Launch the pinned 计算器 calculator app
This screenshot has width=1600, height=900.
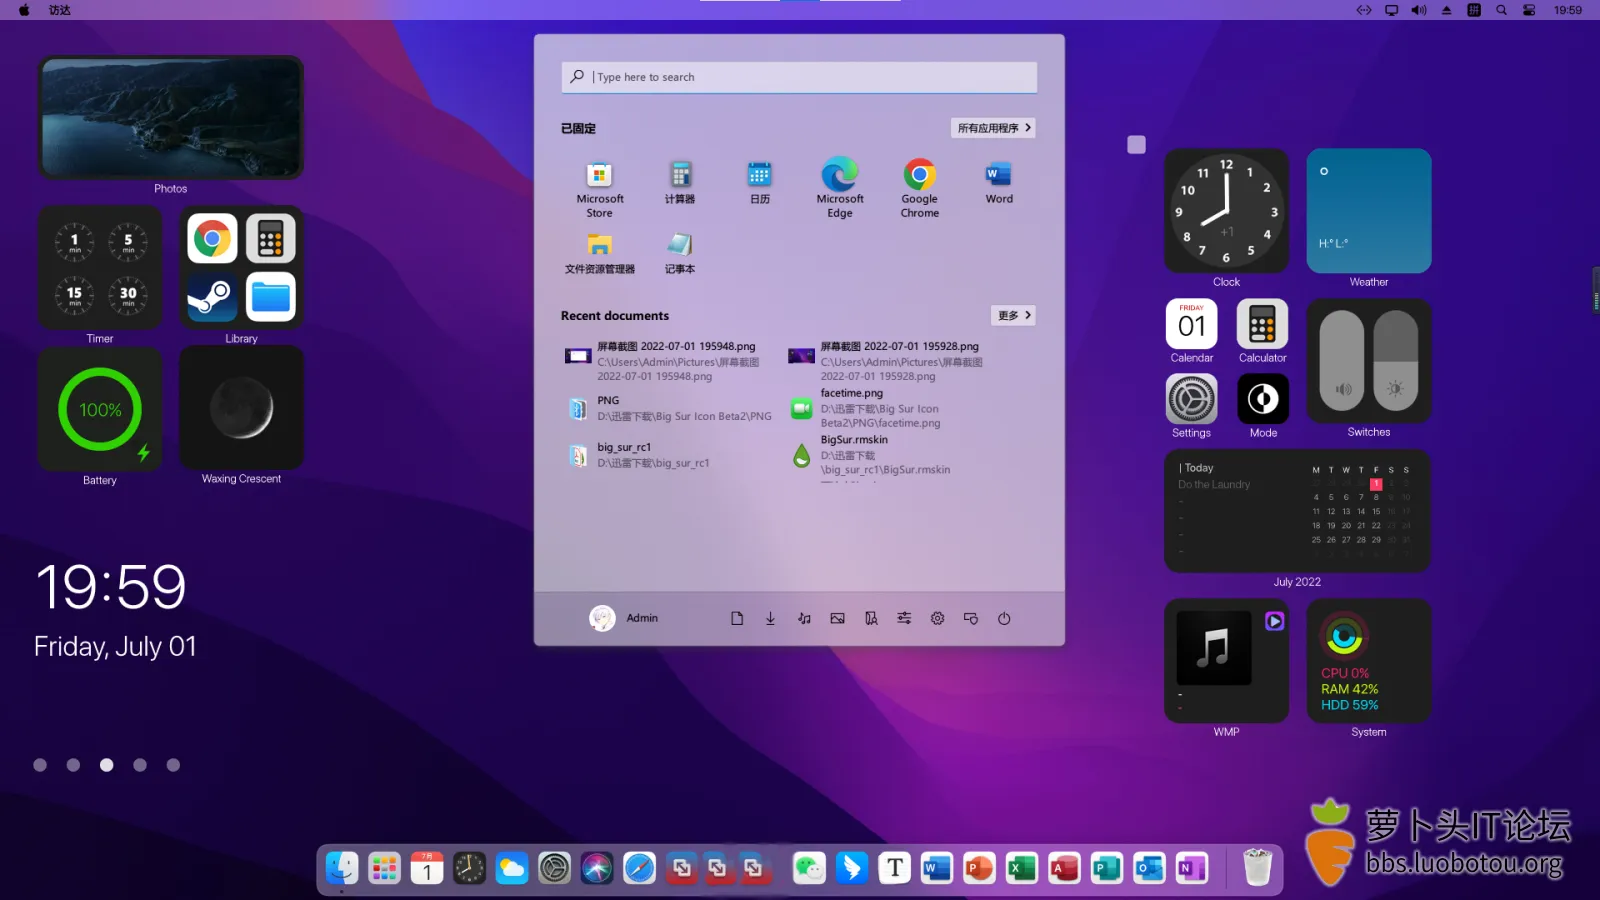(x=680, y=183)
